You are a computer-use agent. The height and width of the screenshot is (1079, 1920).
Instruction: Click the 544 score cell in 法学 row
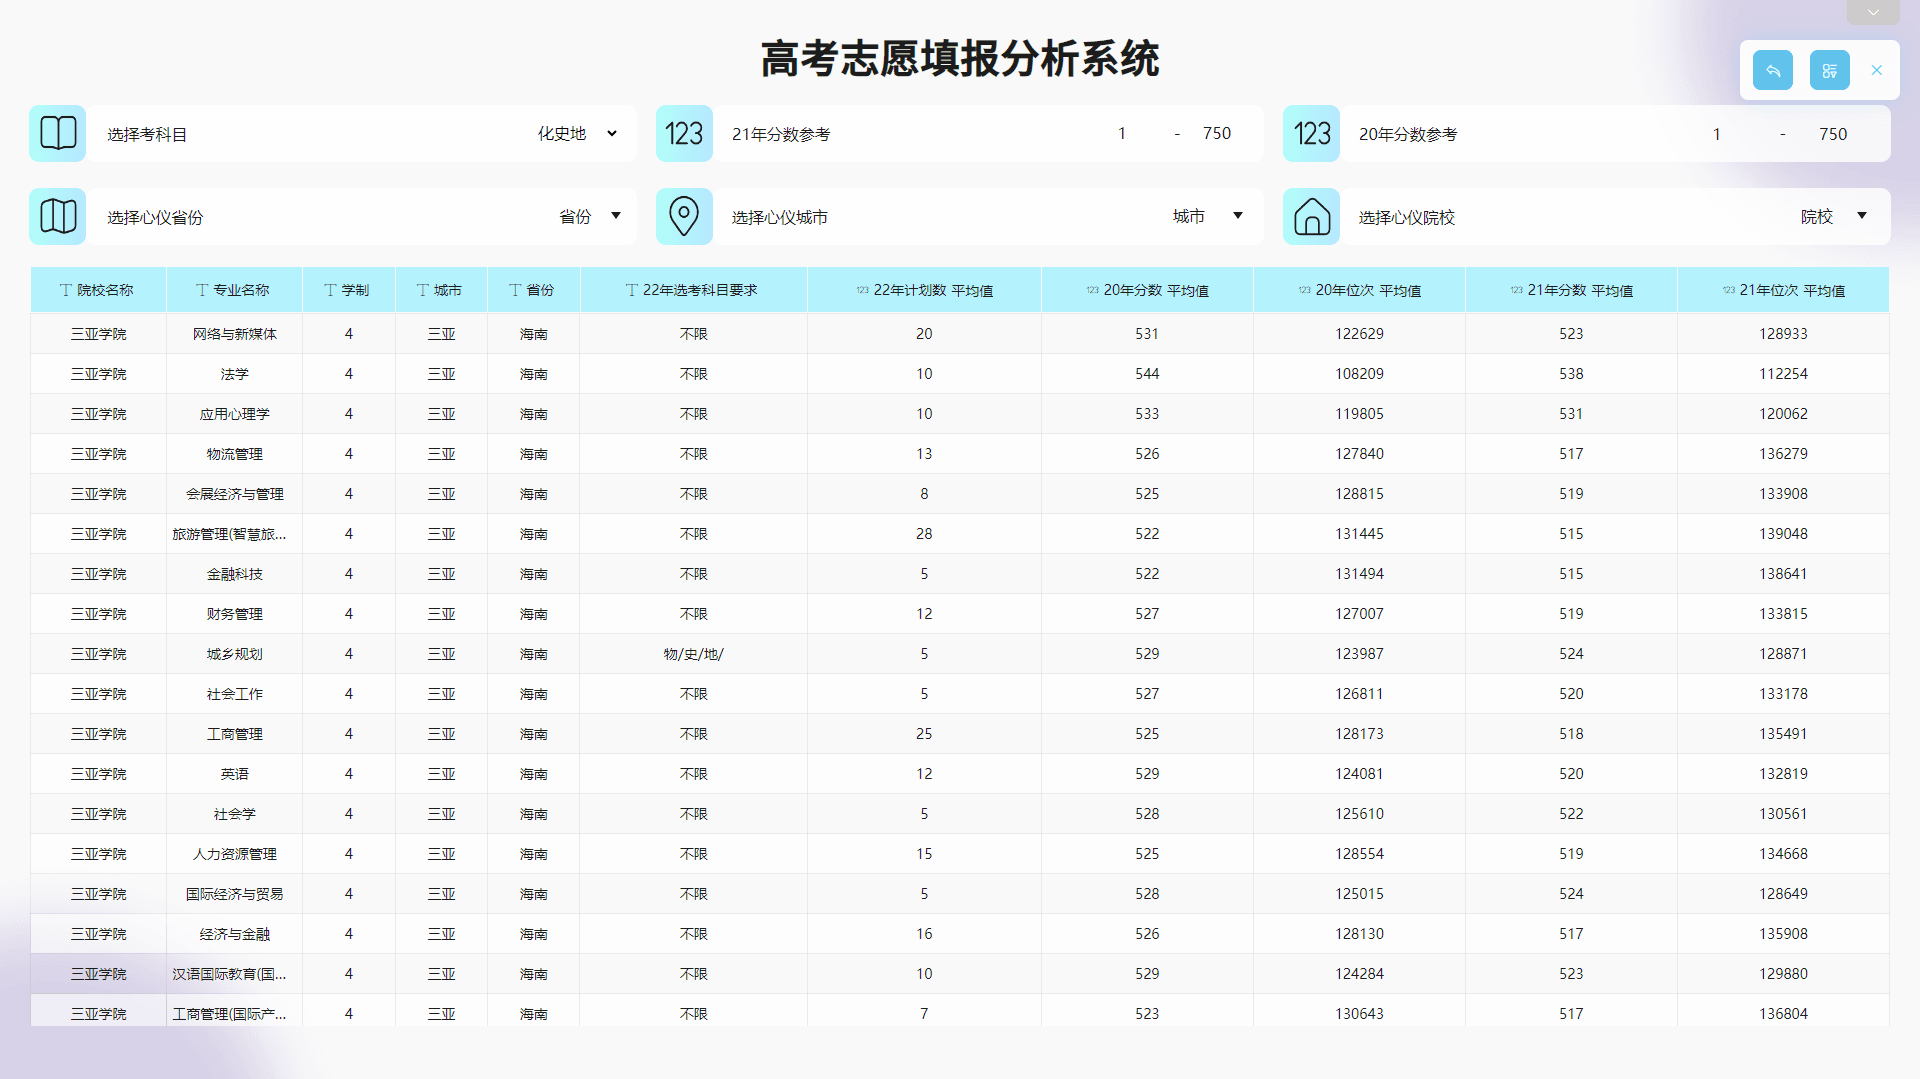coord(1147,374)
